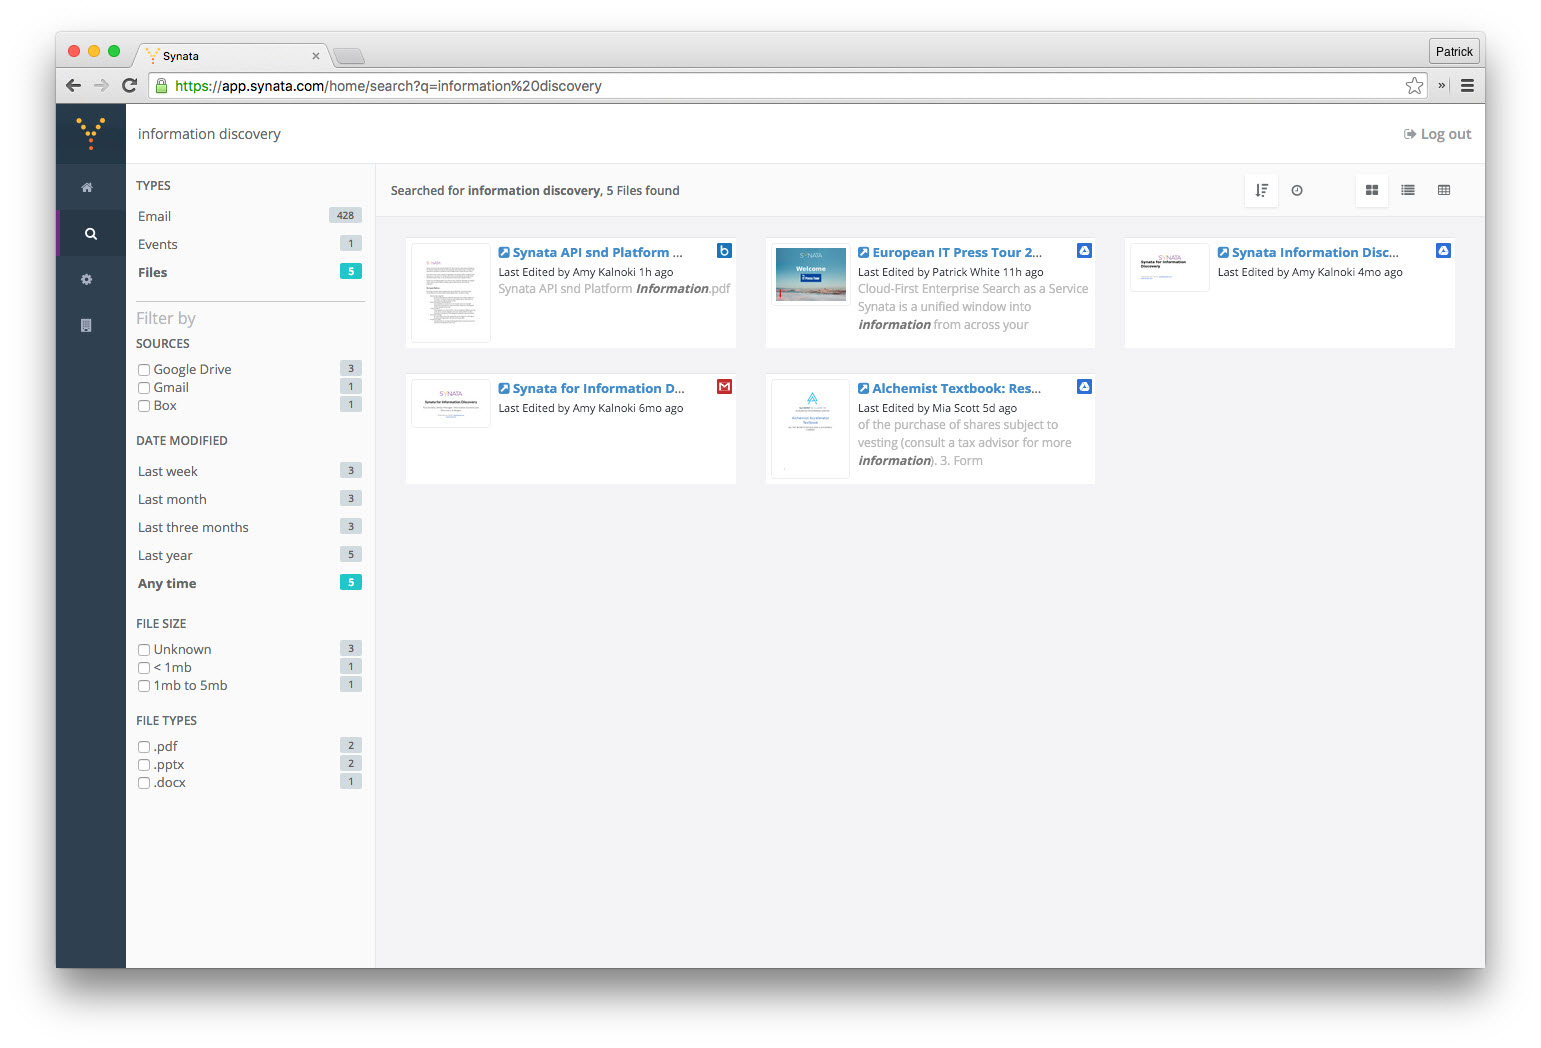Open the Chrome hamburger menu

(1467, 86)
